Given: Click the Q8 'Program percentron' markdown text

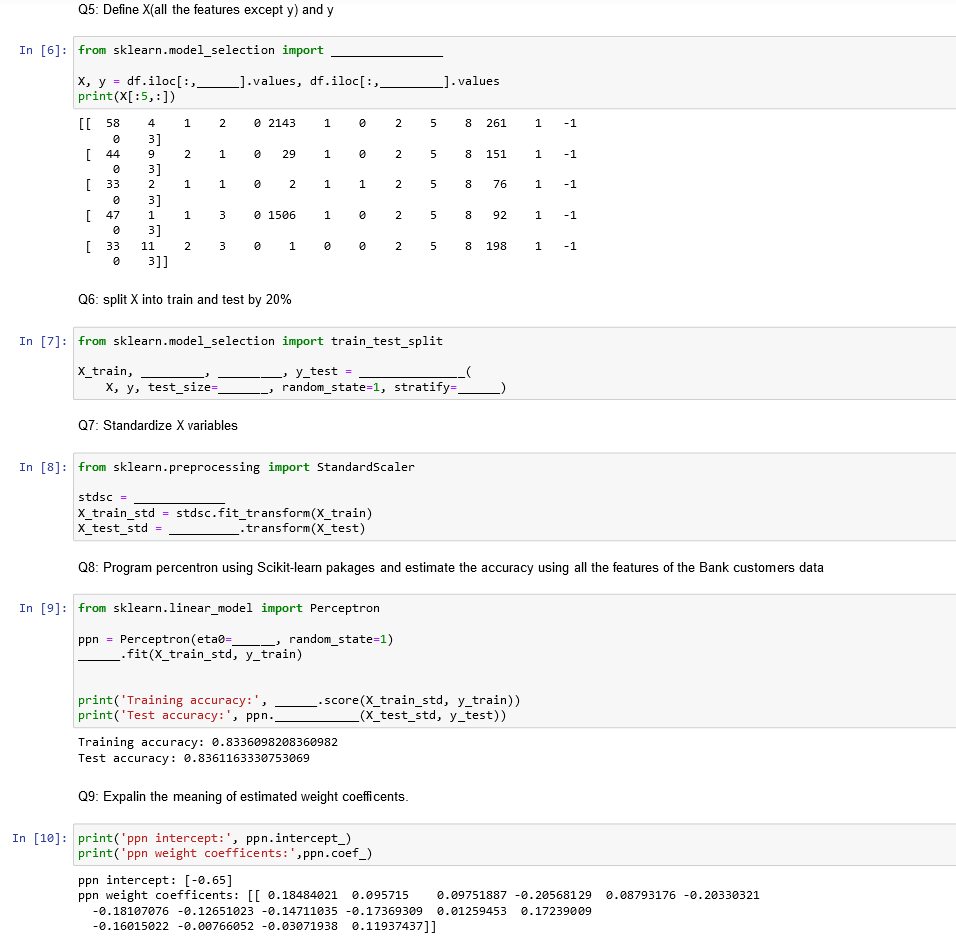Looking at the screenshot, I should [x=451, y=568].
